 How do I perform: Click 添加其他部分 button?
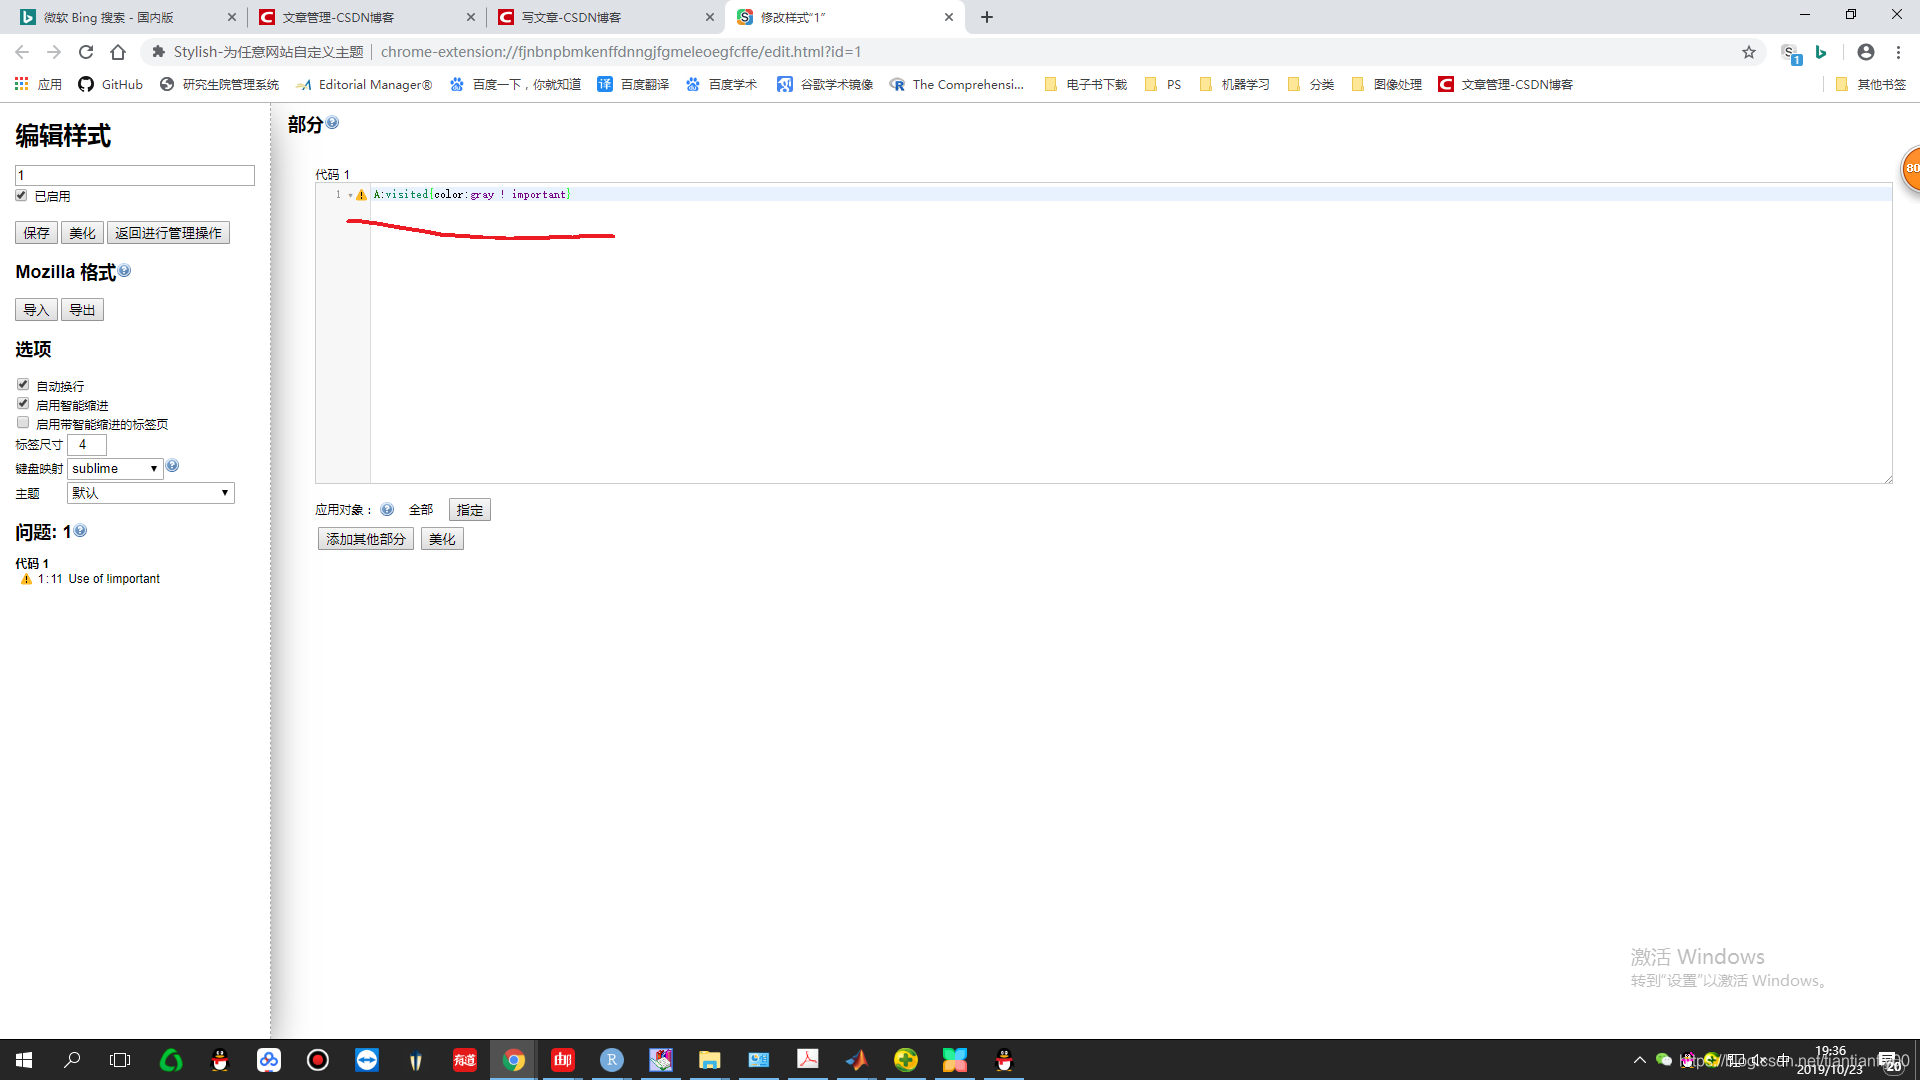(x=365, y=539)
